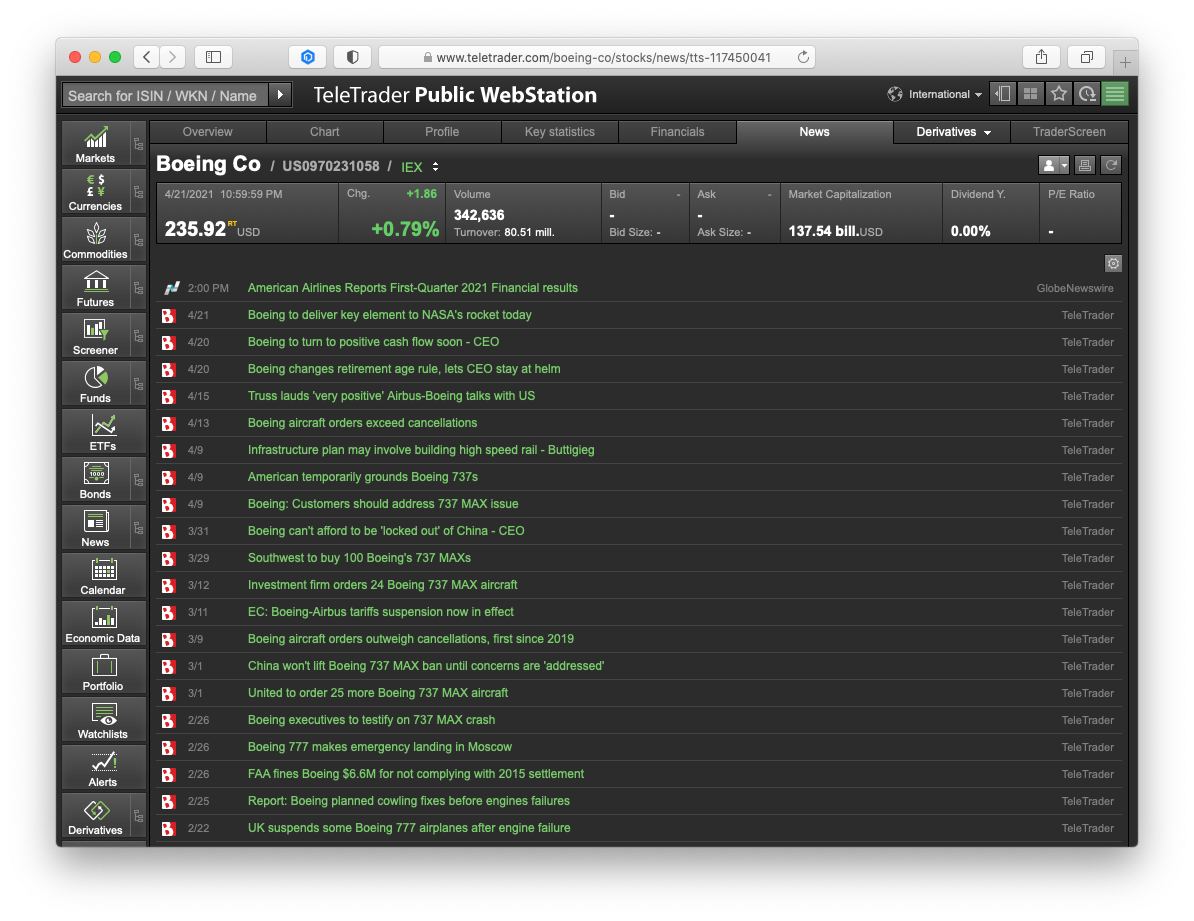Open the Markets sidebar section
Screen dimensions: 1194x921
tap(95, 144)
